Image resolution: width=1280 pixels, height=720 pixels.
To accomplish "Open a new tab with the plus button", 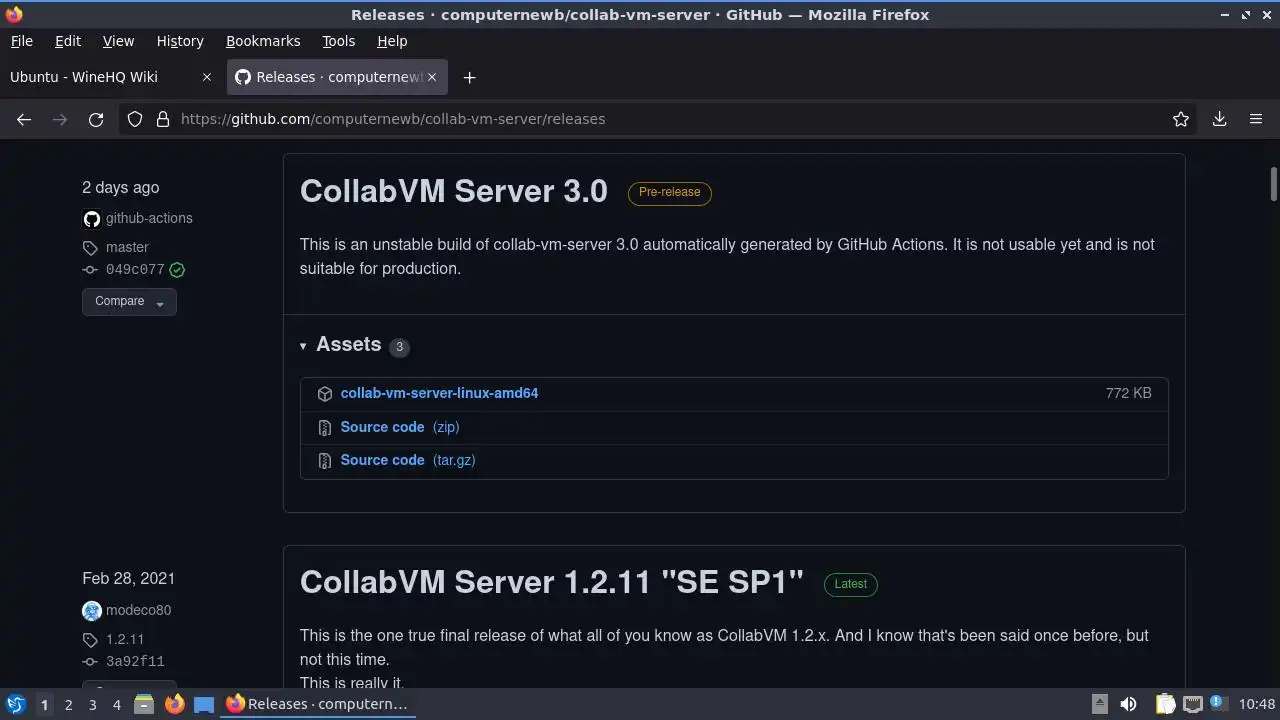I will click(469, 77).
